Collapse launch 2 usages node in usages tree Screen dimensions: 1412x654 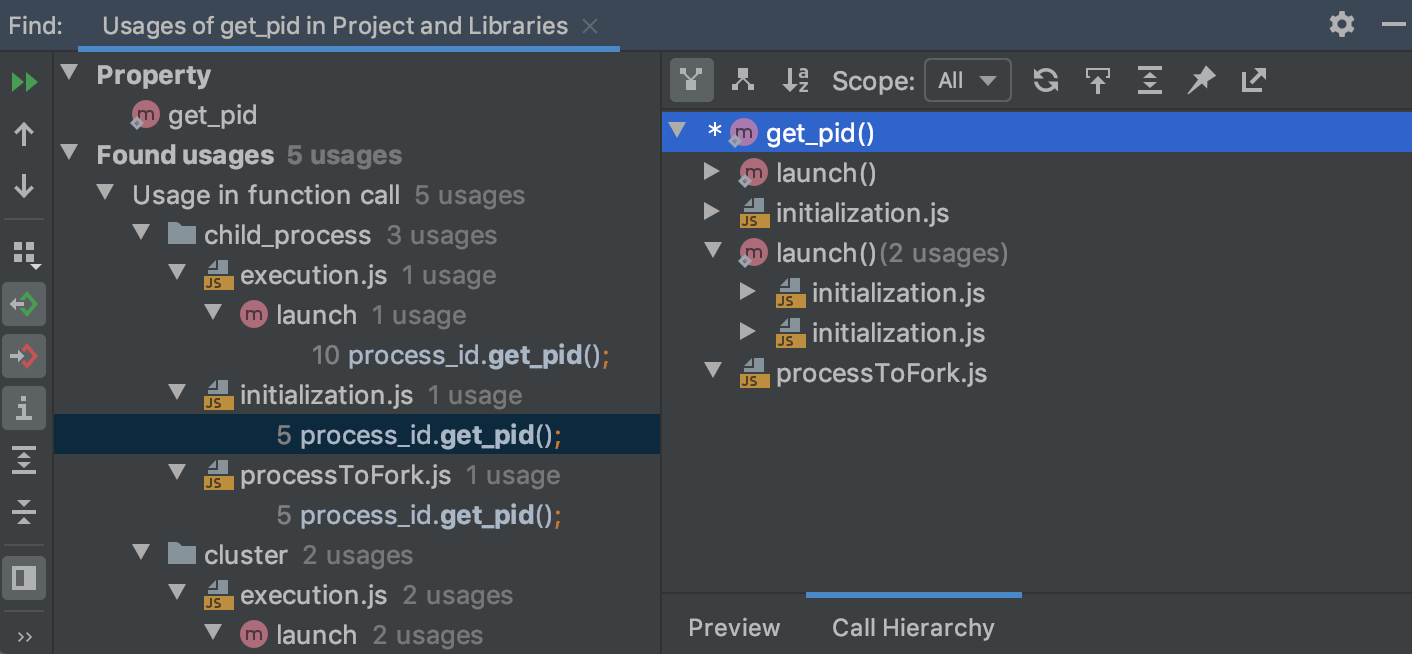pos(213,633)
